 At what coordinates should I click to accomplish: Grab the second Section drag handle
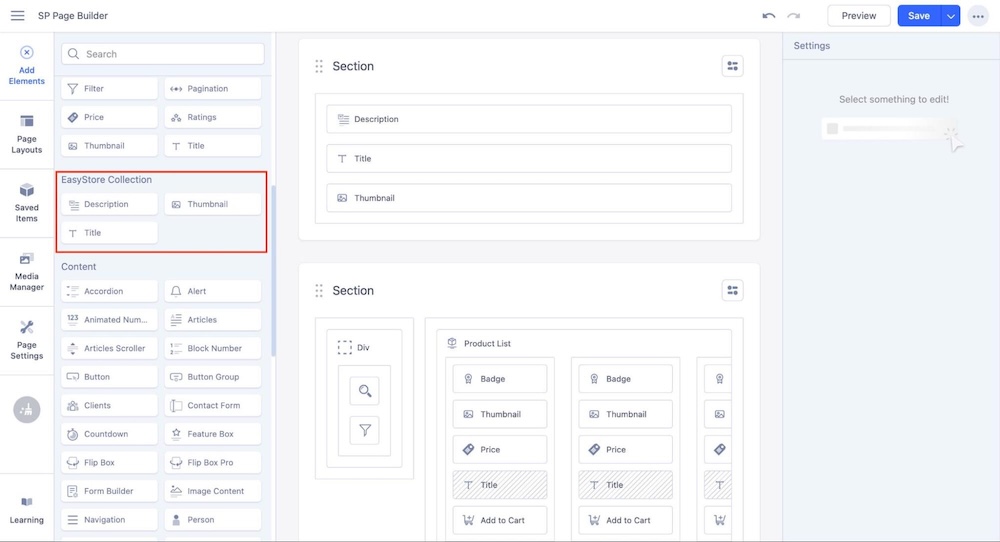(319, 291)
